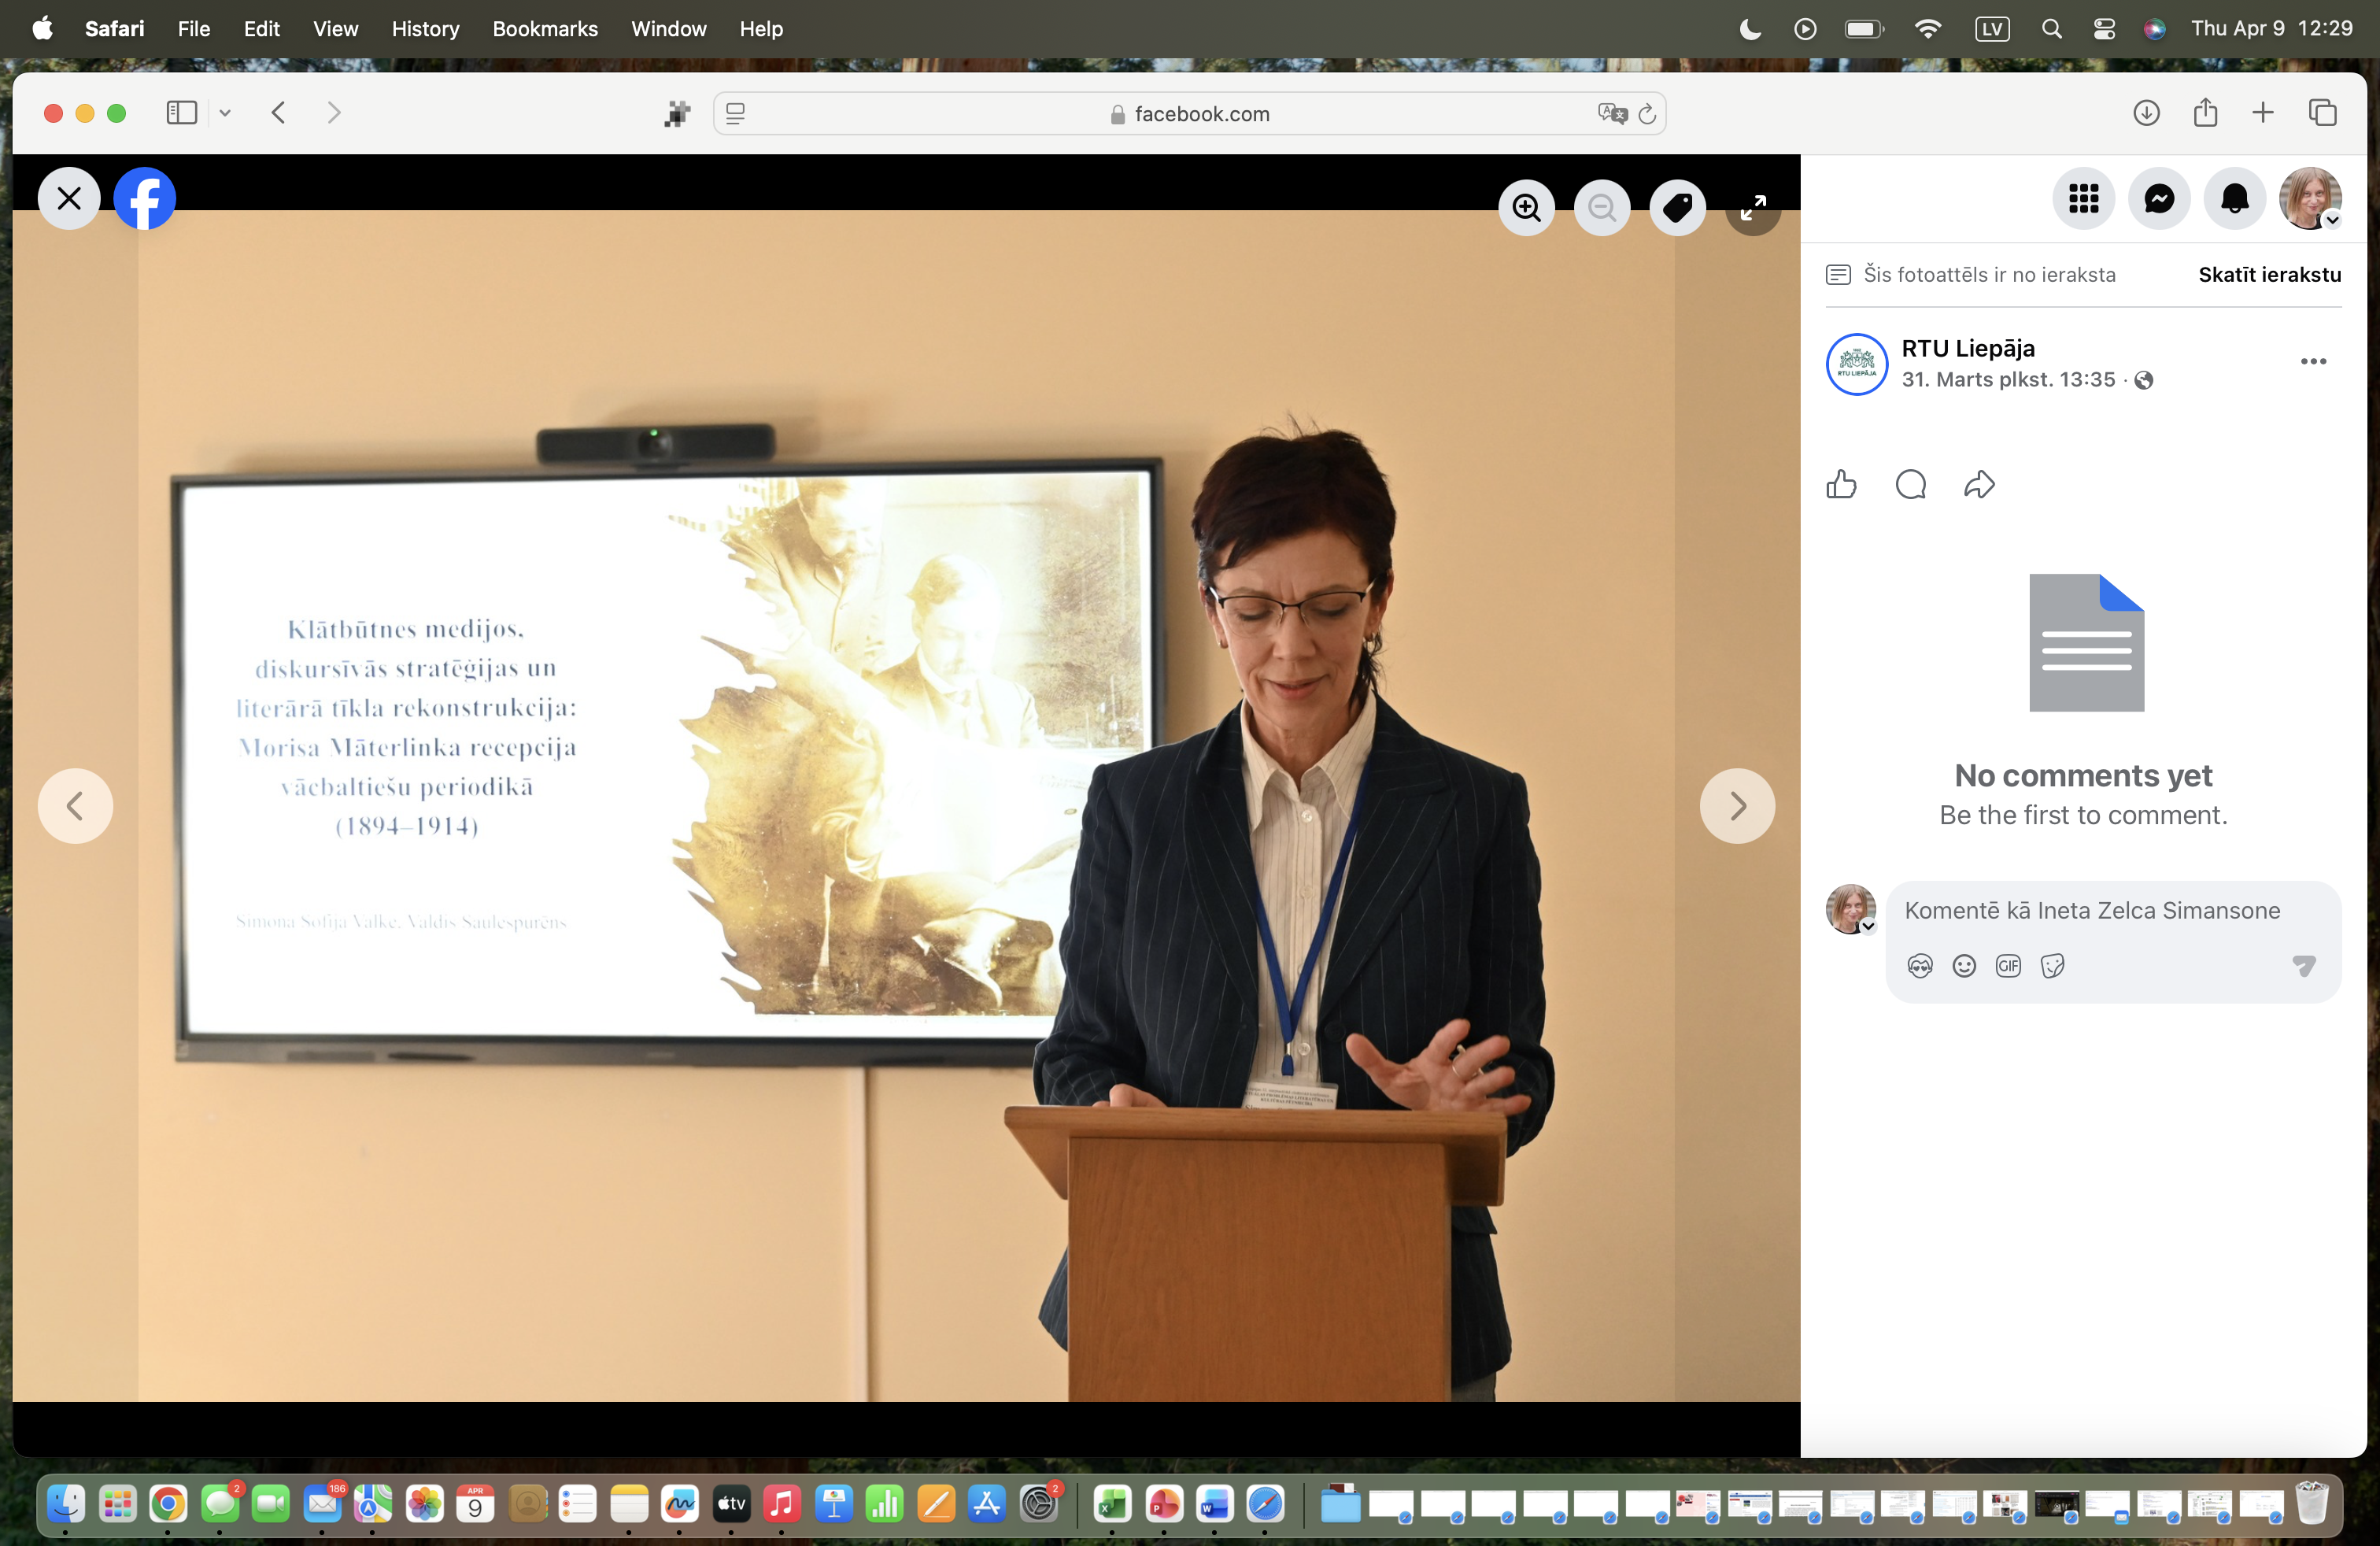This screenshot has height=1546, width=2380.
Task: Open the emoji picker in comment
Action: point(1964,965)
